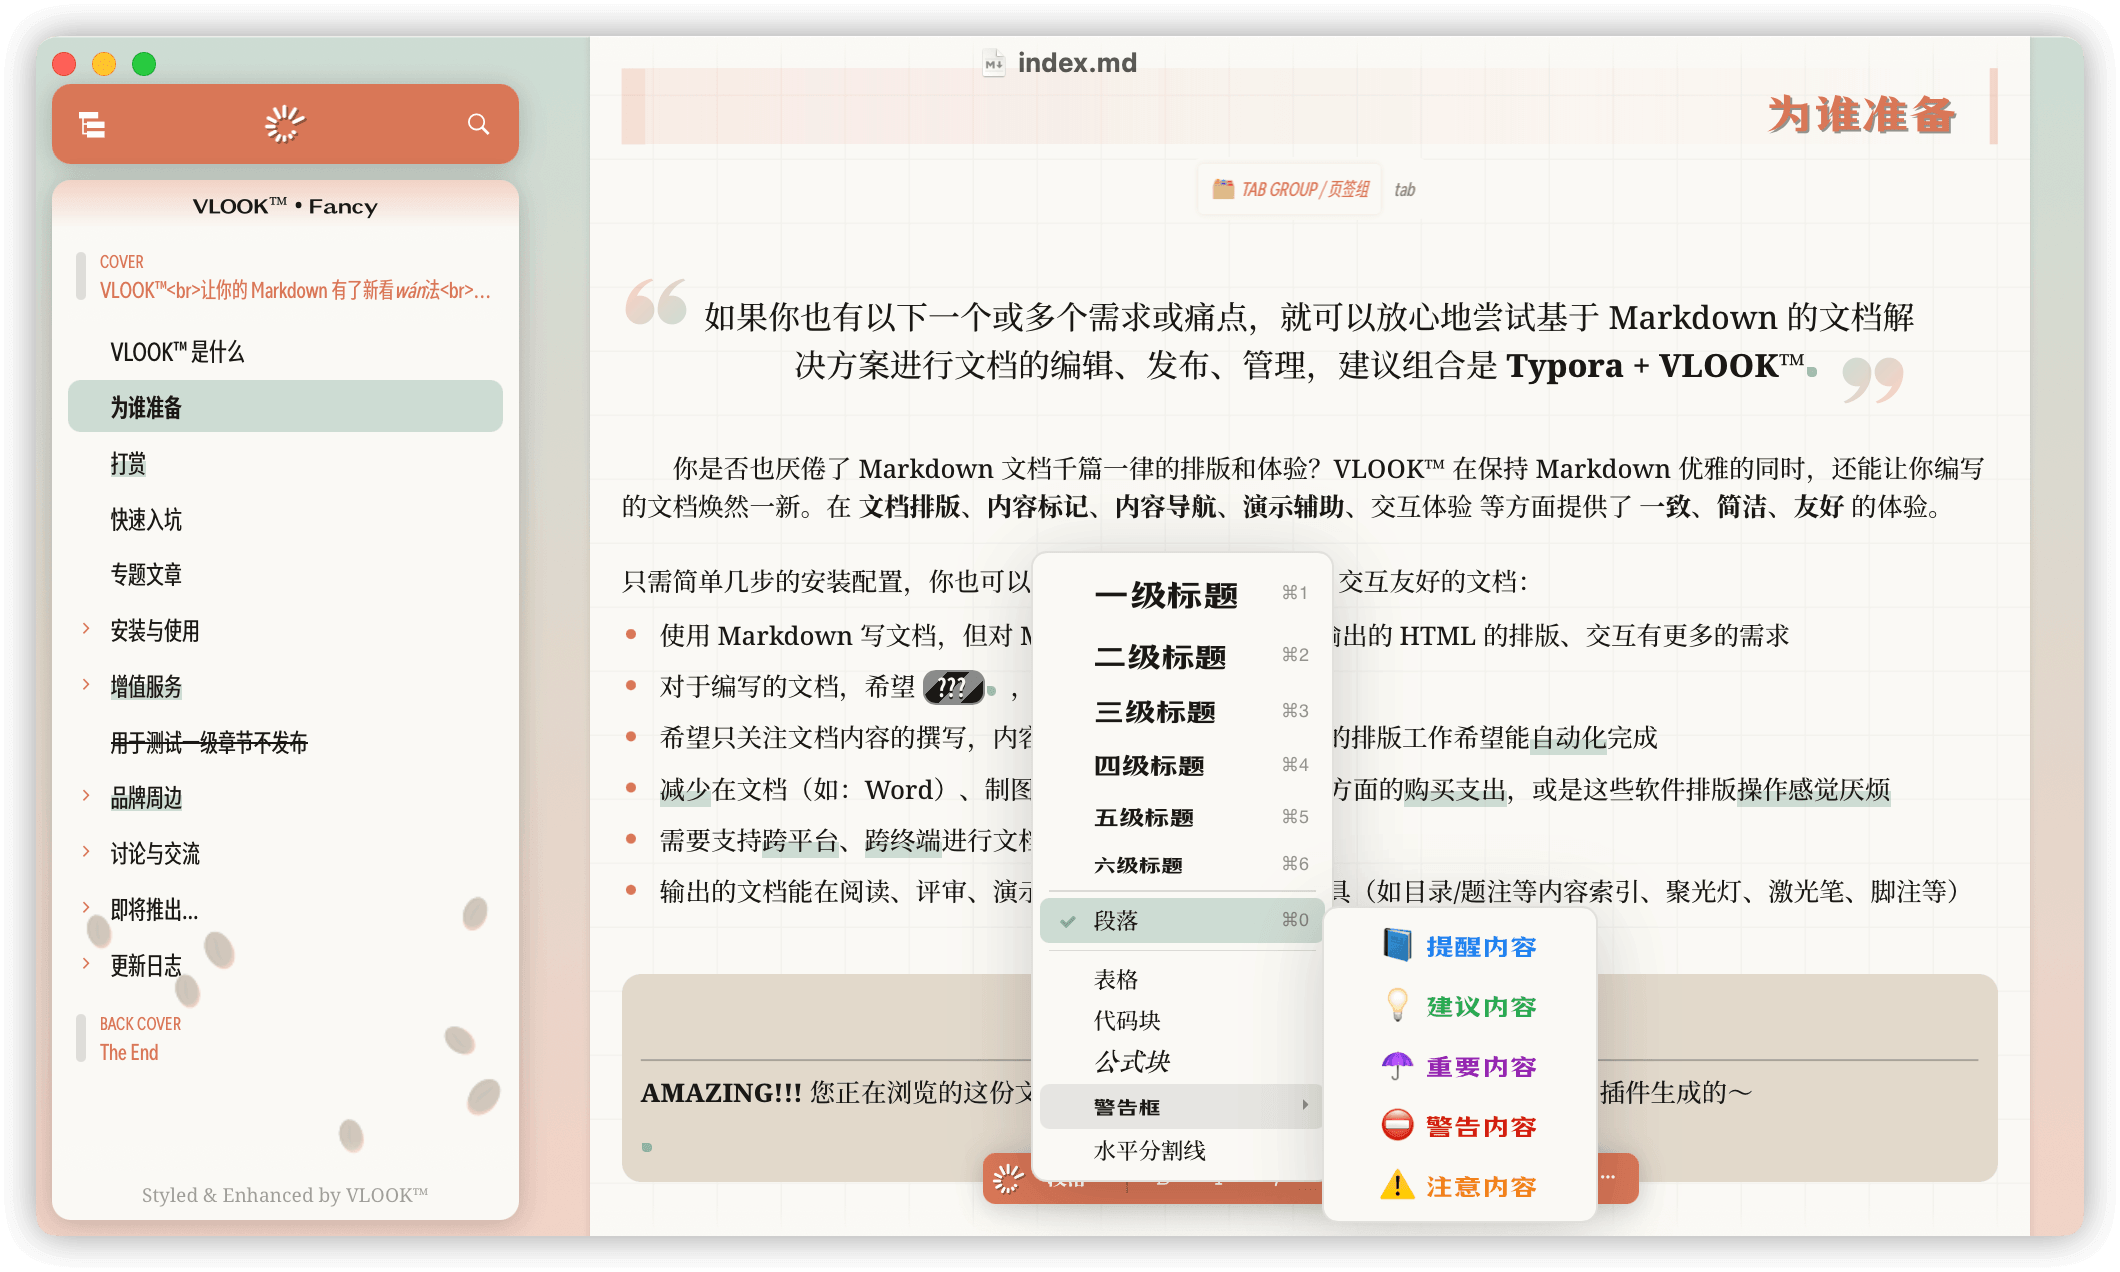
Task: Select 建议内容 alert type
Action: coord(1460,1006)
